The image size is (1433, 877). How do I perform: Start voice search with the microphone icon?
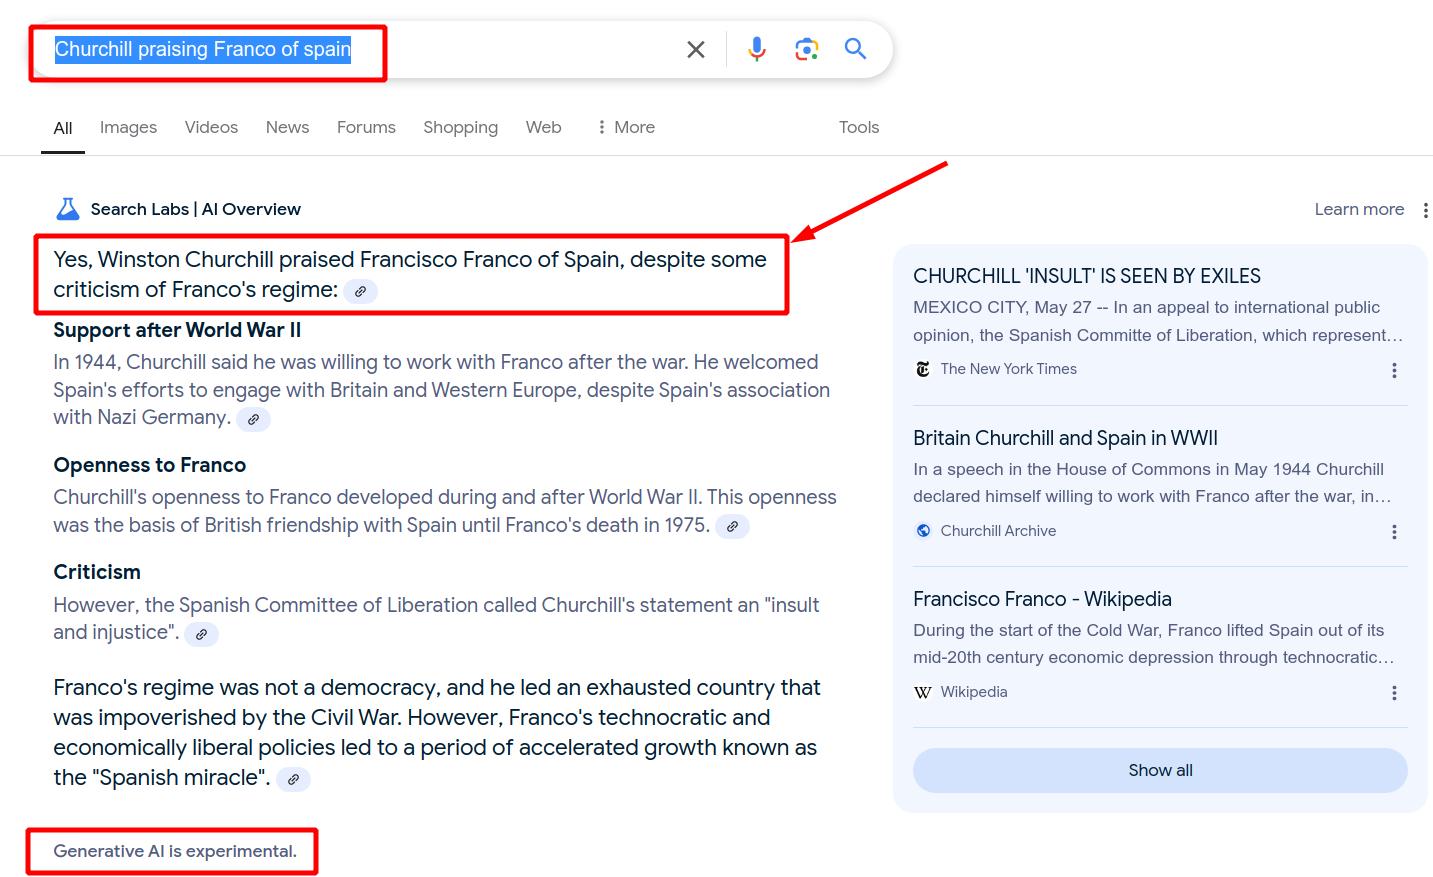point(757,49)
